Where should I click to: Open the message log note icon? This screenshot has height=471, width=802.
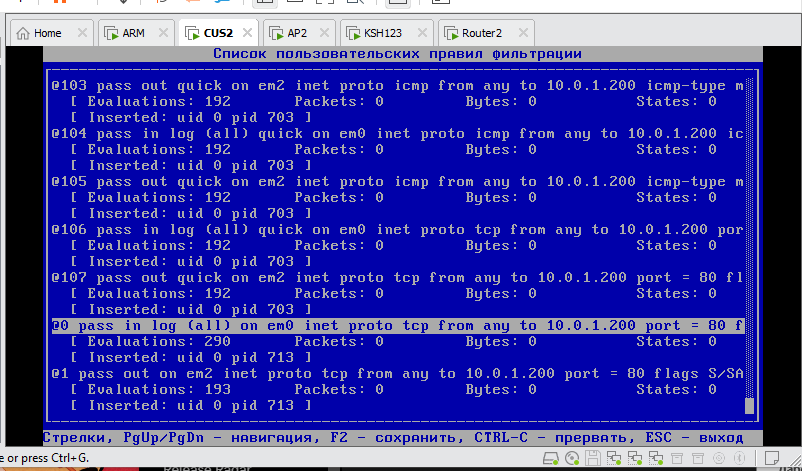coord(772,458)
